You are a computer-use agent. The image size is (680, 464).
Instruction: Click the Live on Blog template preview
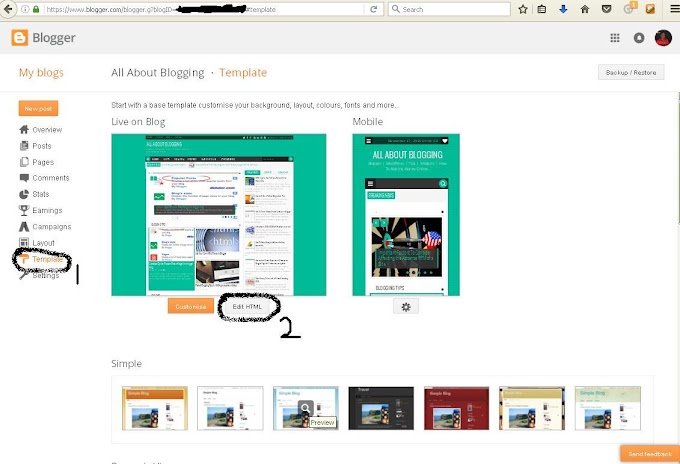click(219, 215)
